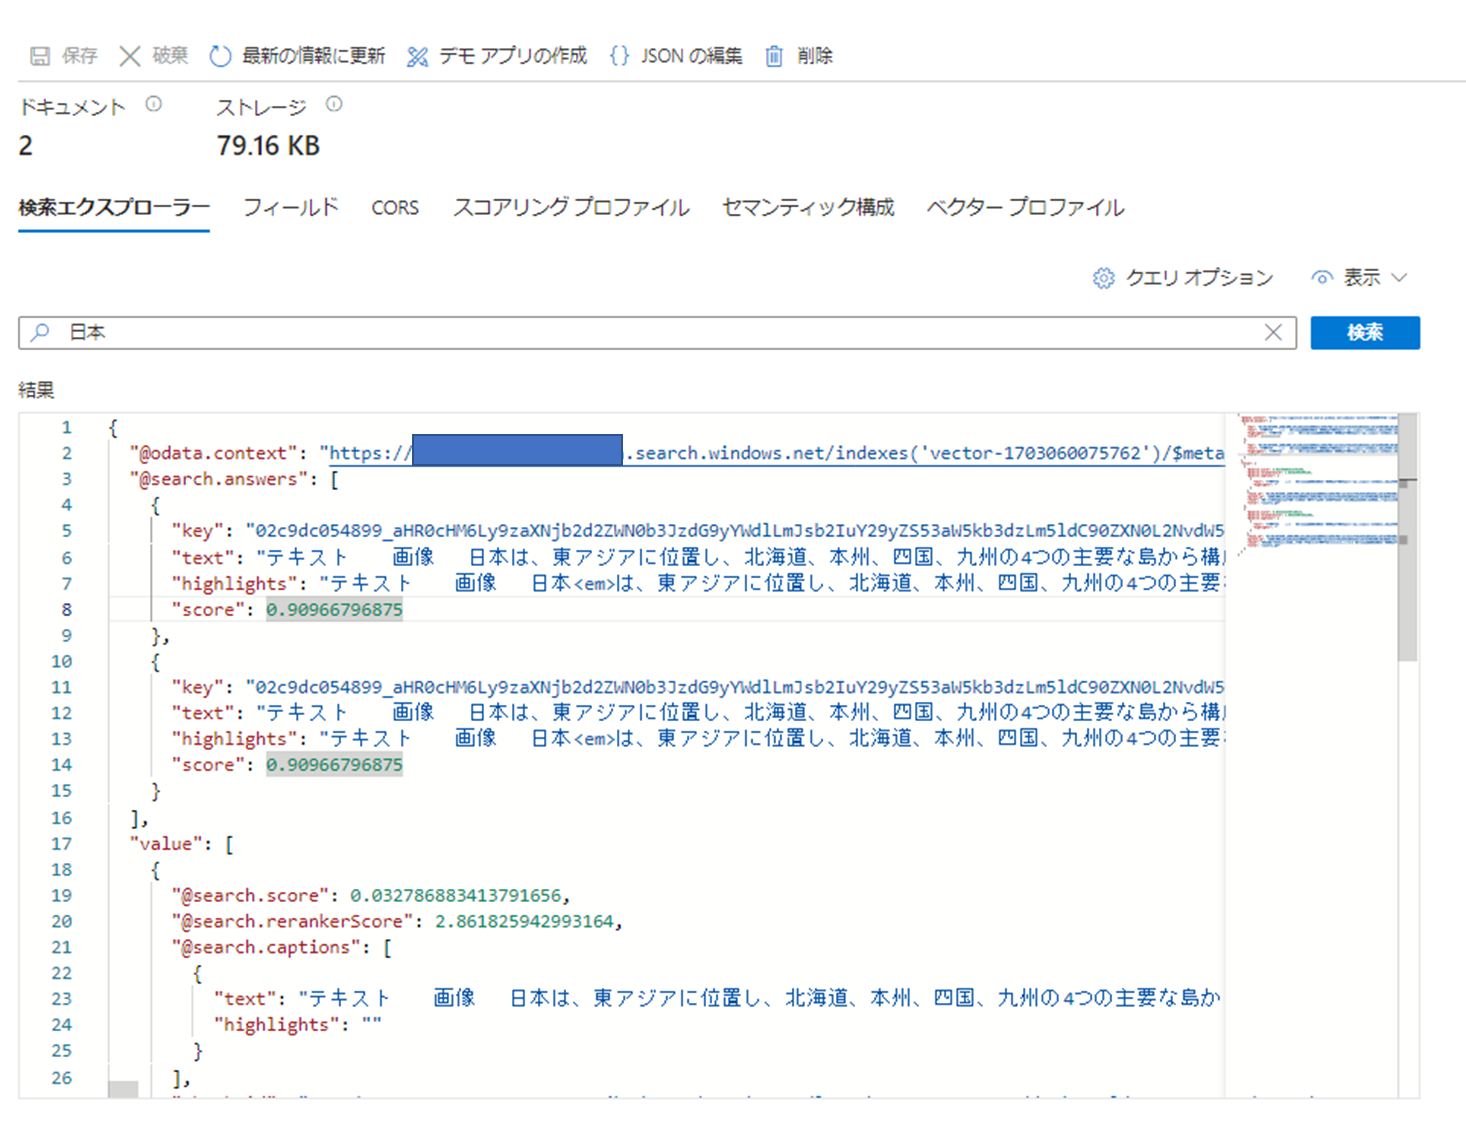Click the JSON の編集 label
Viewport: 1466px width, 1125px height.
691,56
